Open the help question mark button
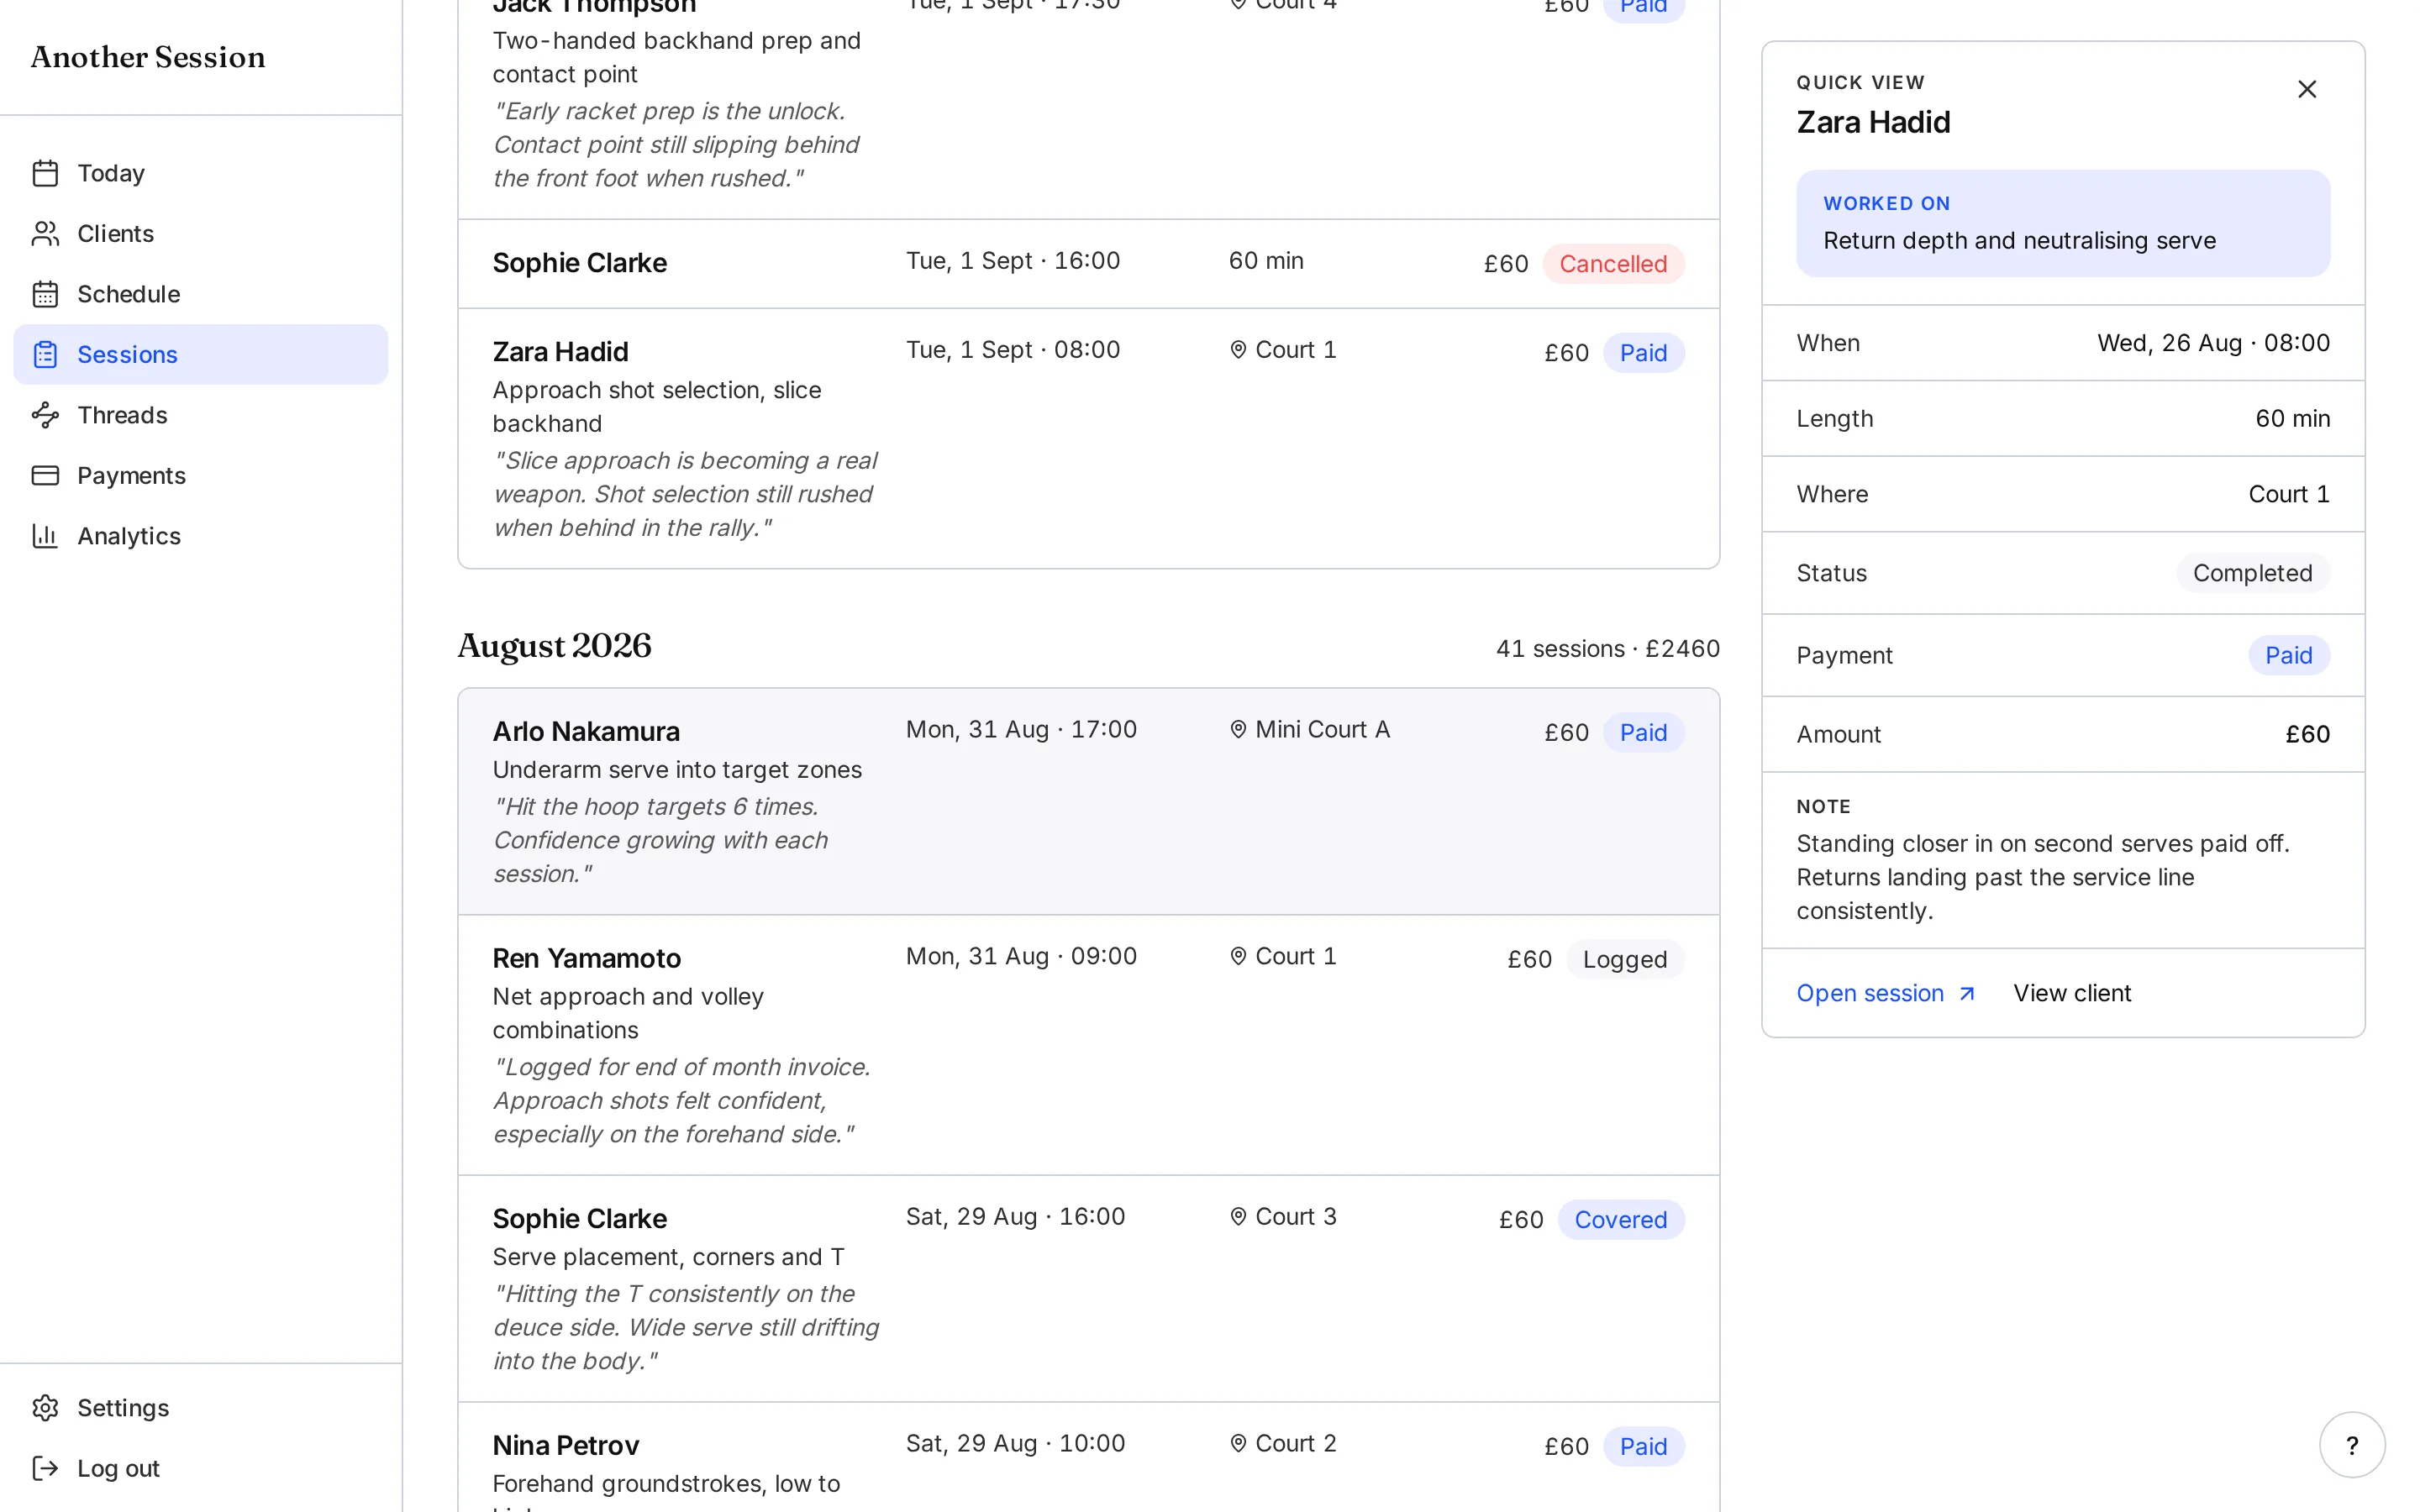The width and height of the screenshot is (2420, 1512). (2352, 1444)
